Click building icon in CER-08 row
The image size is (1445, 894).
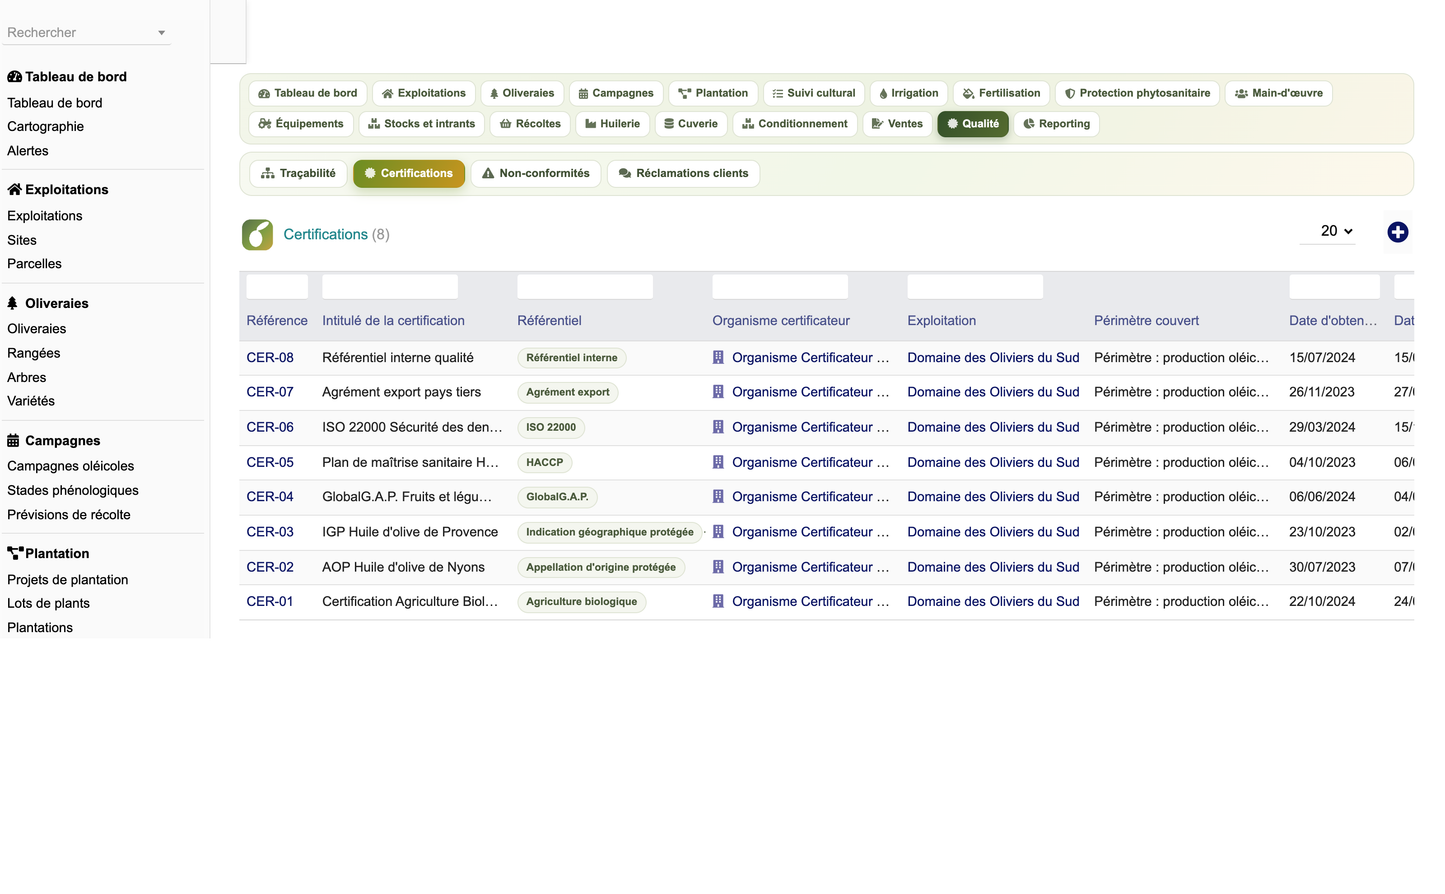(x=718, y=357)
